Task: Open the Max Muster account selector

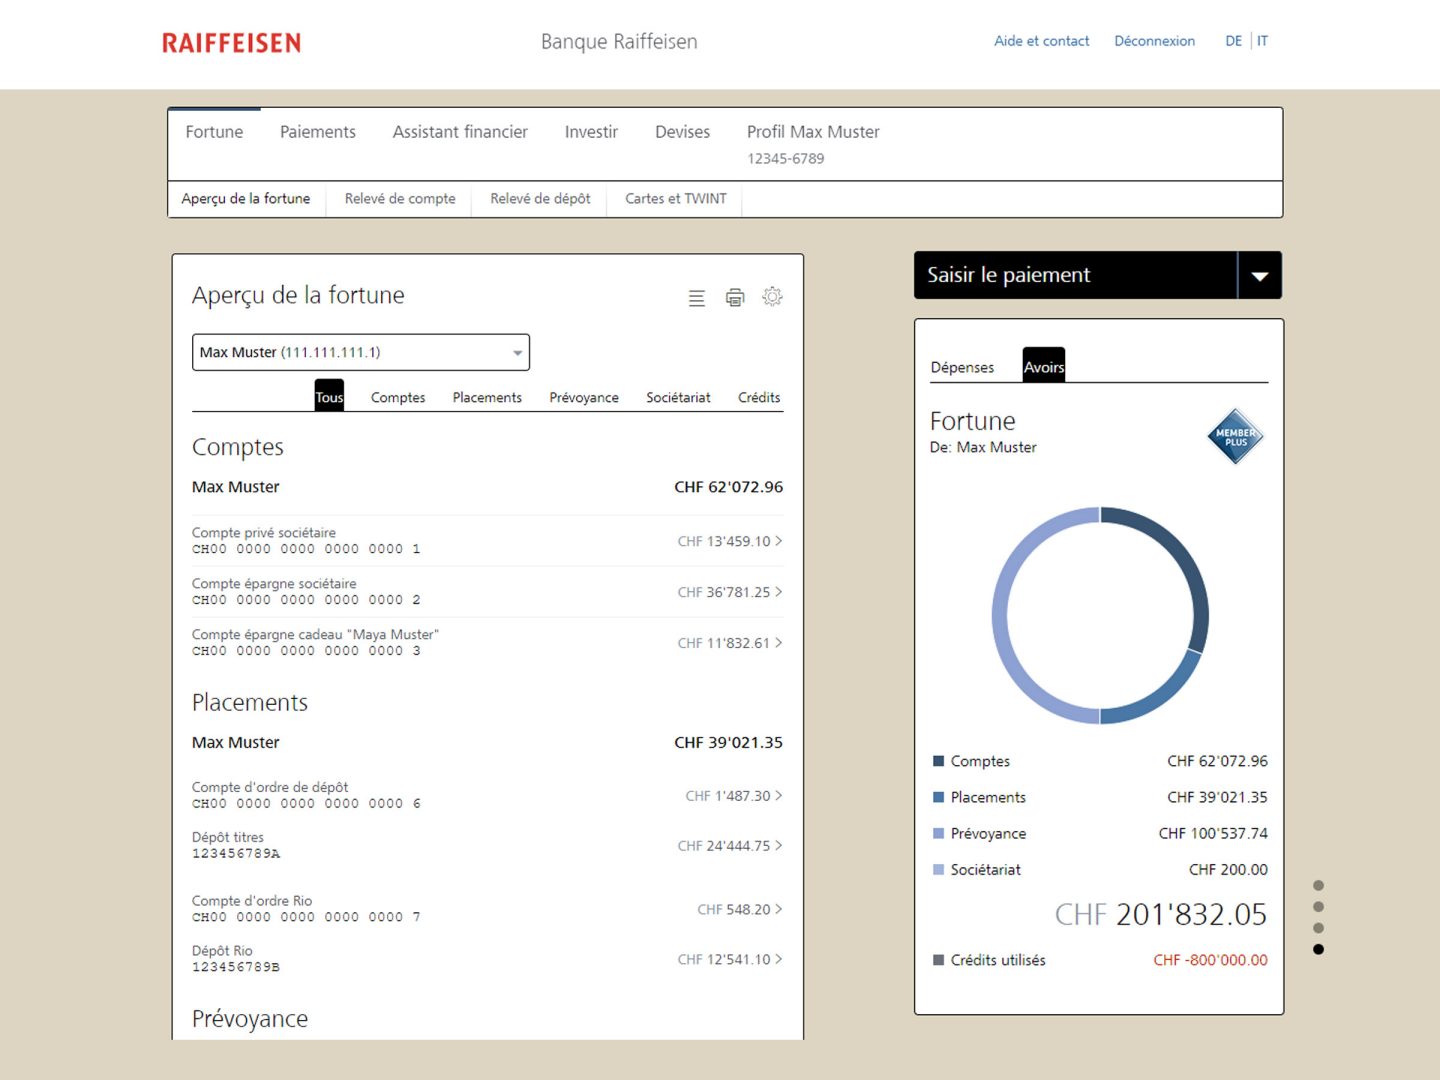Action: coord(360,352)
